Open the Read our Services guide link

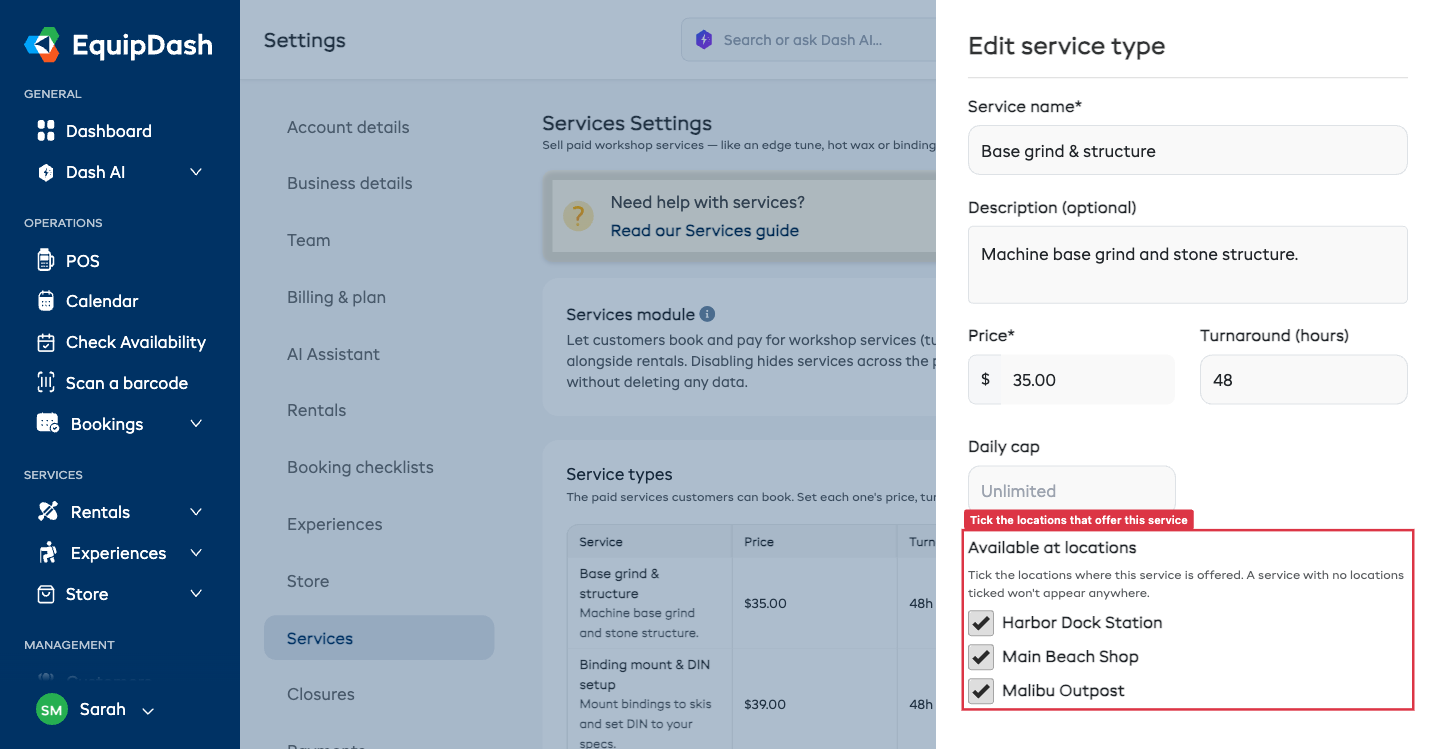(704, 231)
